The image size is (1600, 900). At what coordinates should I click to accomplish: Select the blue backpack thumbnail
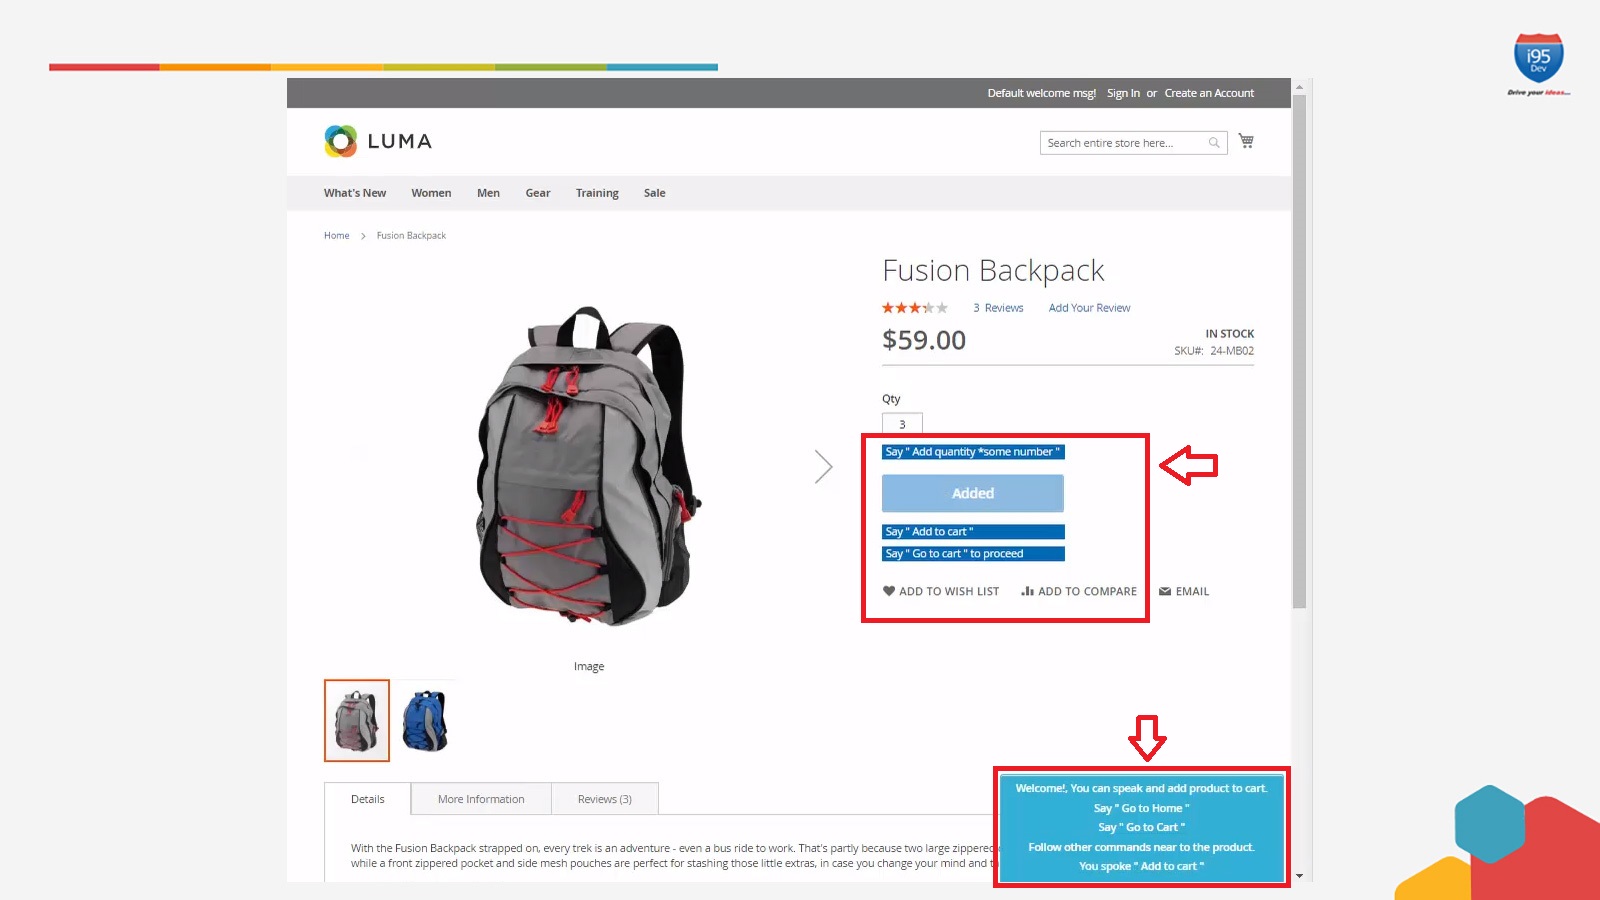(425, 721)
